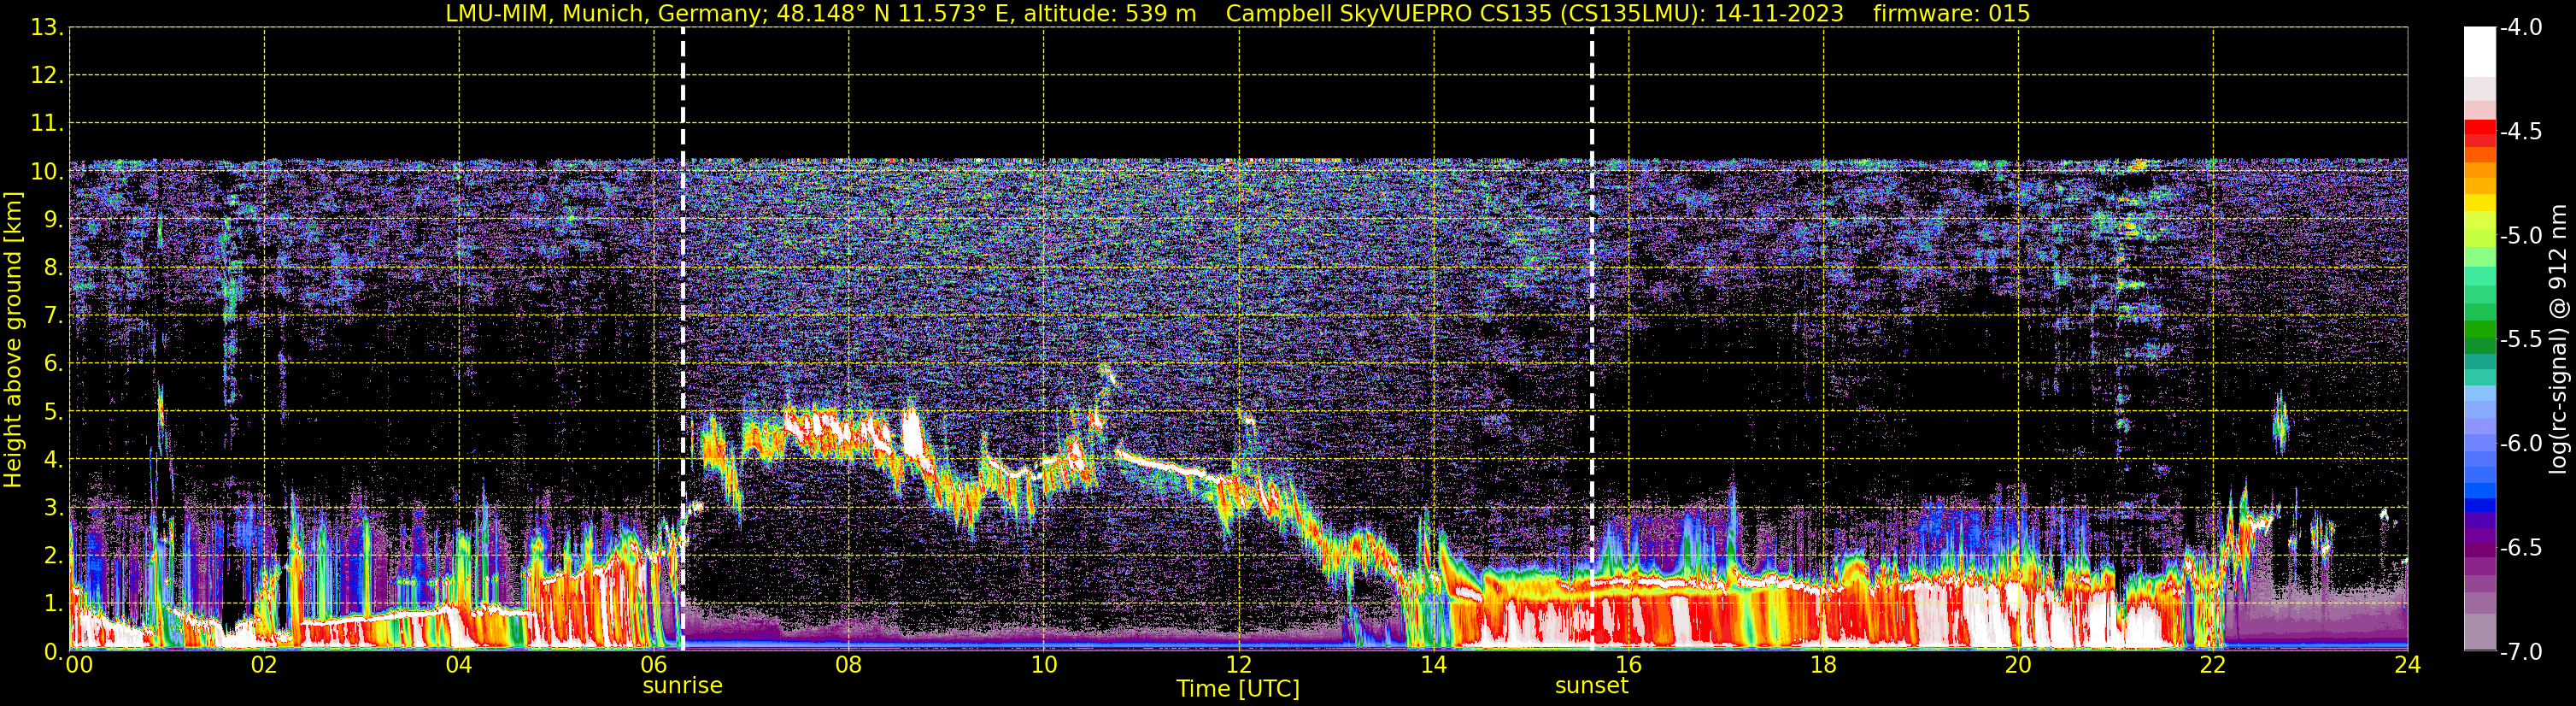Click the "7." height axis tick label
Viewport: 2576px width, 706px height.
pyautogui.click(x=53, y=316)
